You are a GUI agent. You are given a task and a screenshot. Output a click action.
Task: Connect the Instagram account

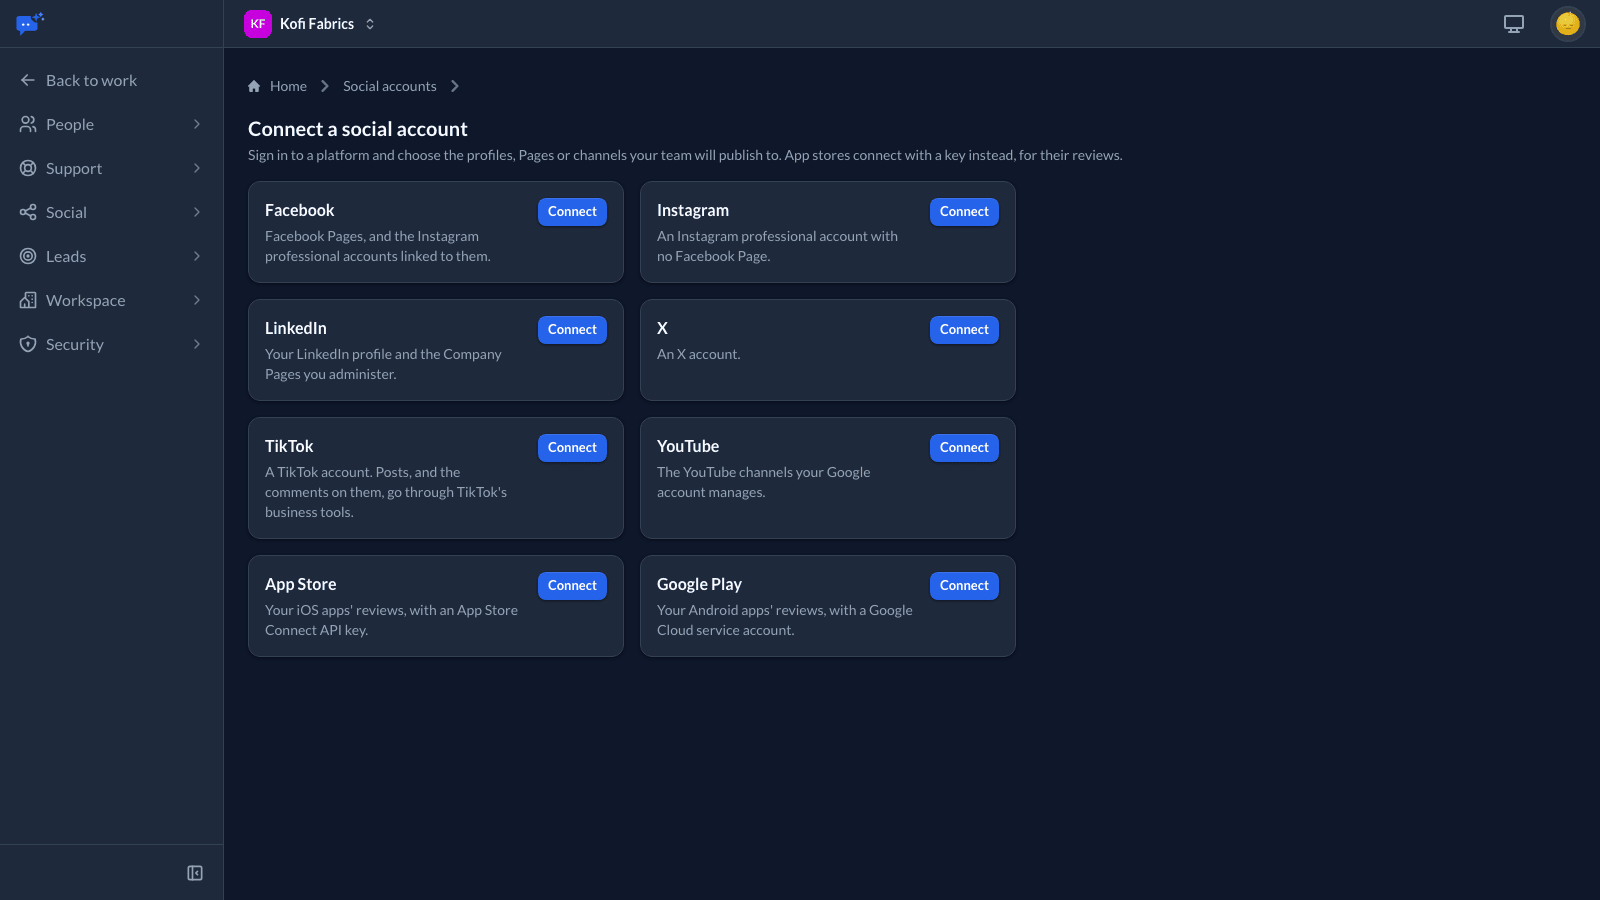[x=964, y=212]
